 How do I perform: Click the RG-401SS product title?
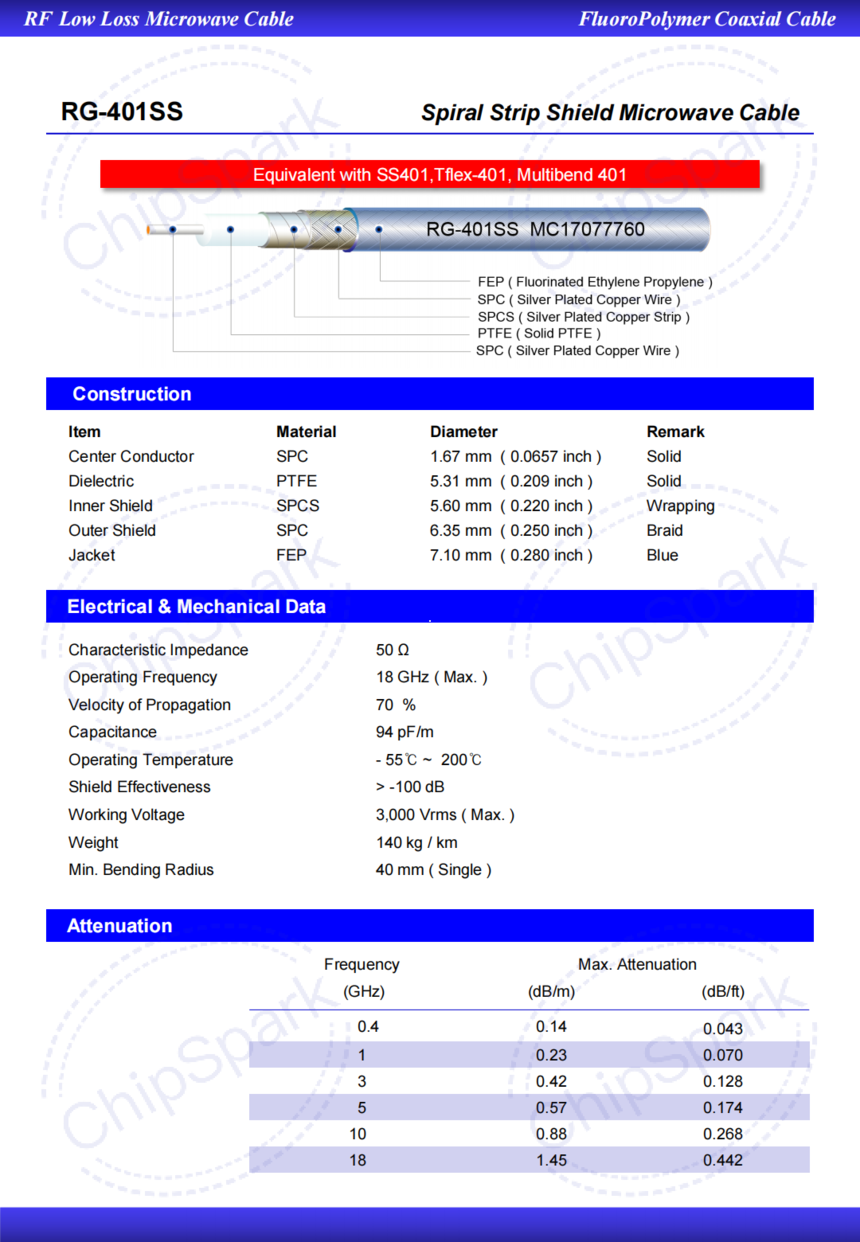pyautogui.click(x=121, y=111)
